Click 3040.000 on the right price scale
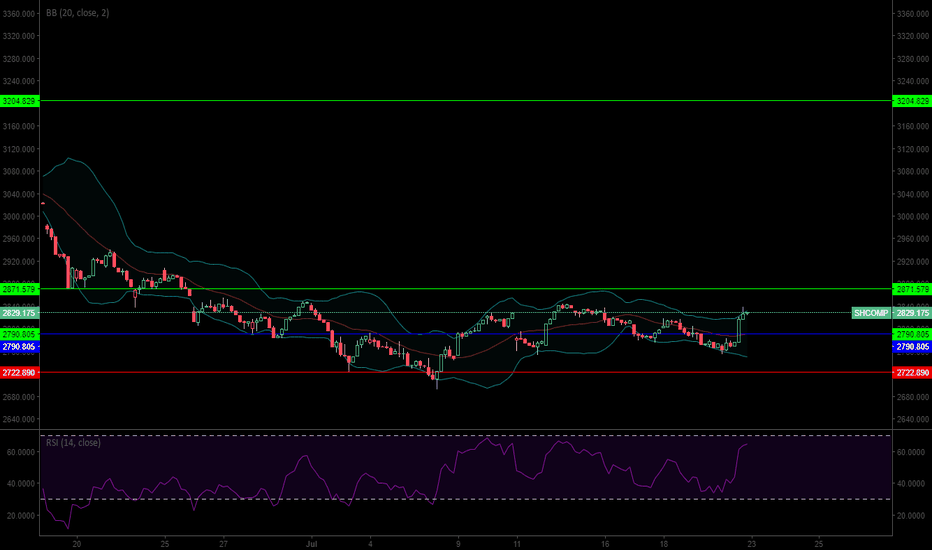The image size is (932, 550). coord(913,194)
